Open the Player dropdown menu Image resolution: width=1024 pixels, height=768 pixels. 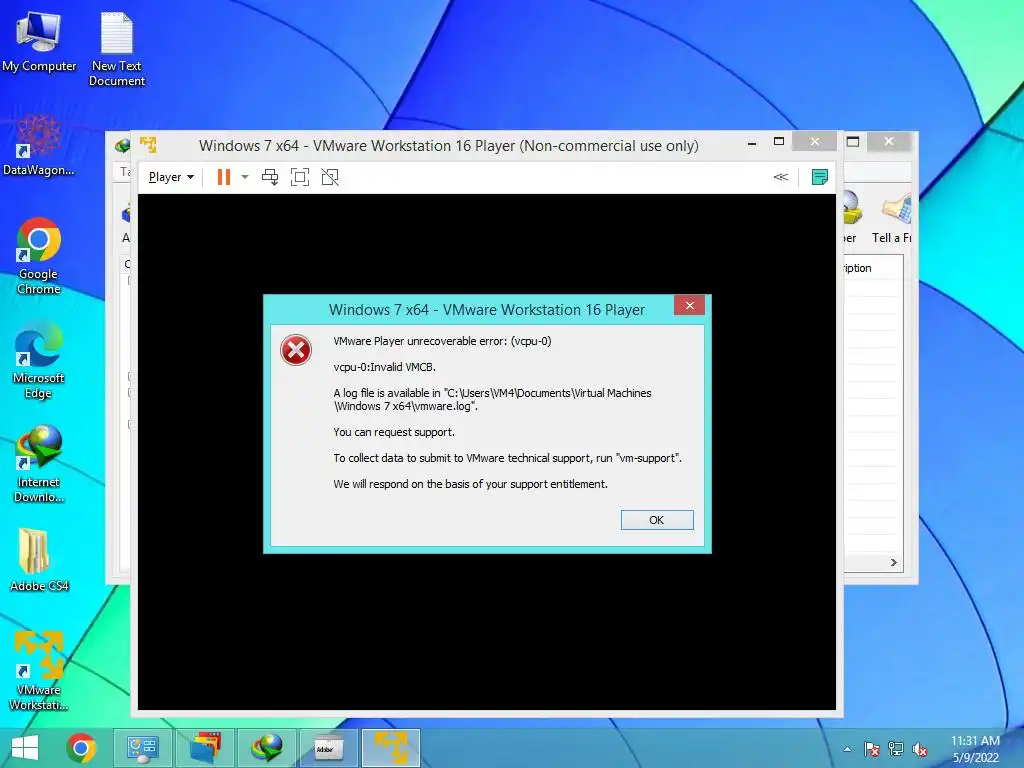[171, 177]
